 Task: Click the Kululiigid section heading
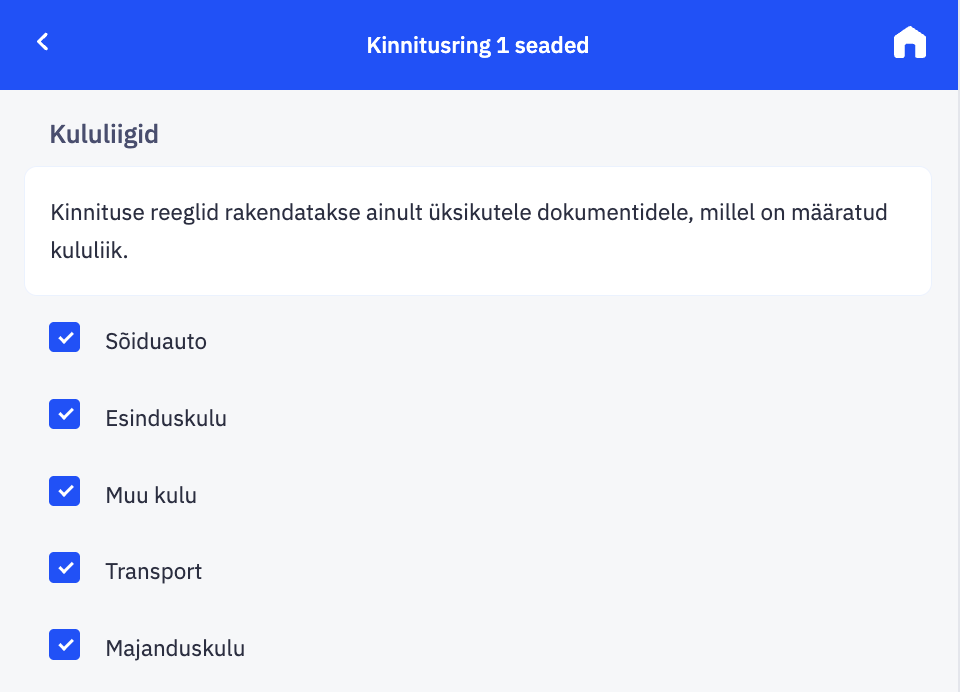103,134
